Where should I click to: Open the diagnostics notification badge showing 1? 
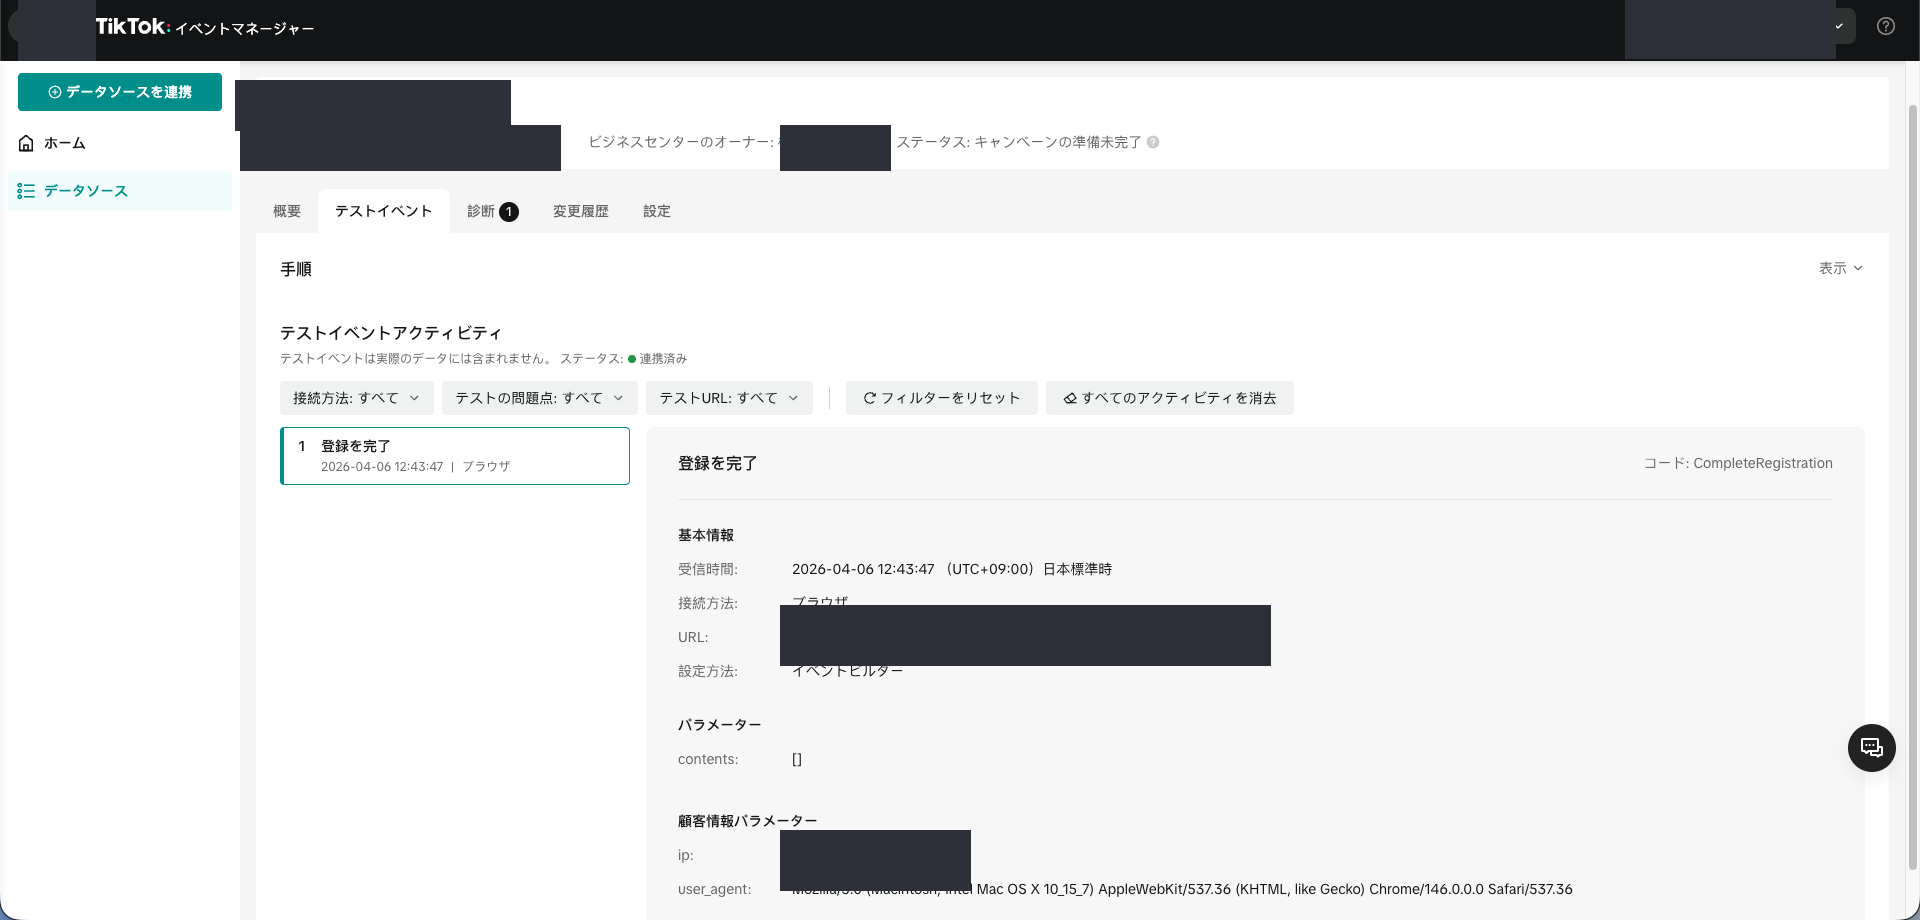509,211
